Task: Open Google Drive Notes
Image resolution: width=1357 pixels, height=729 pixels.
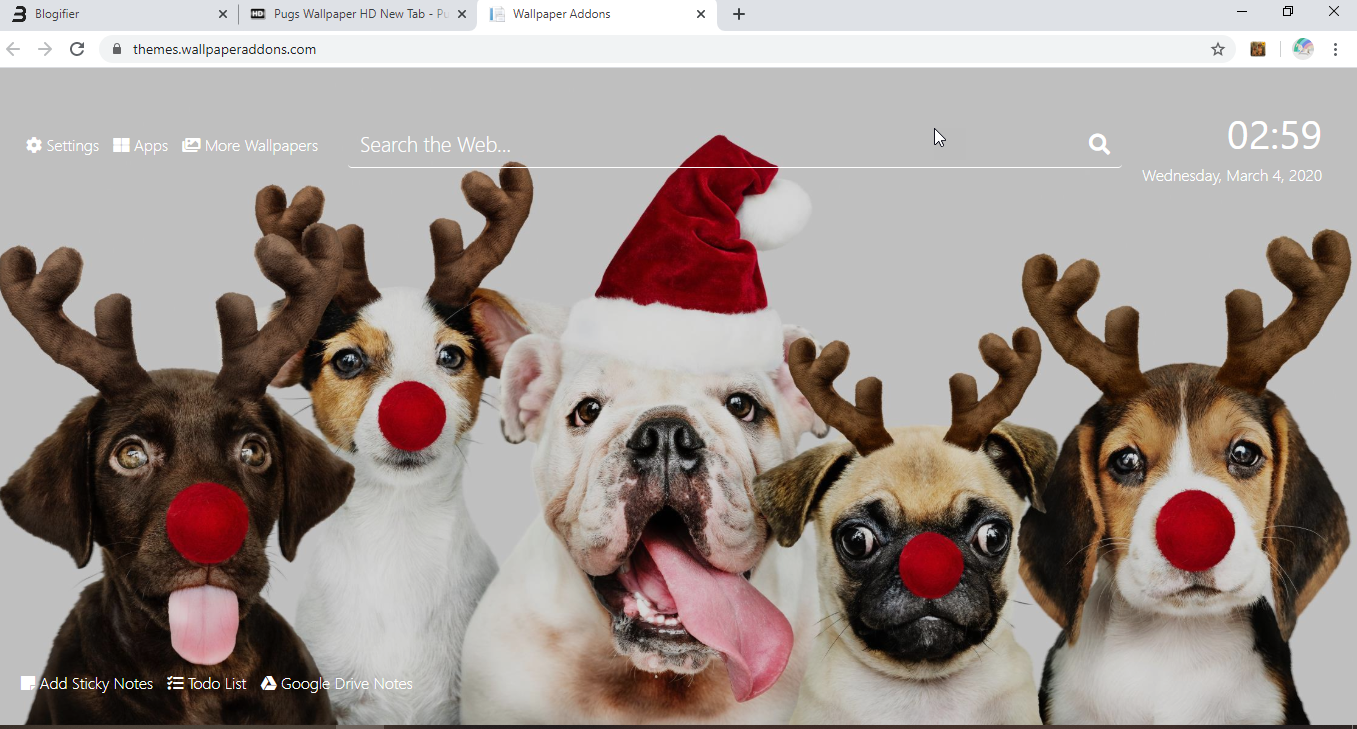Action: coord(337,684)
